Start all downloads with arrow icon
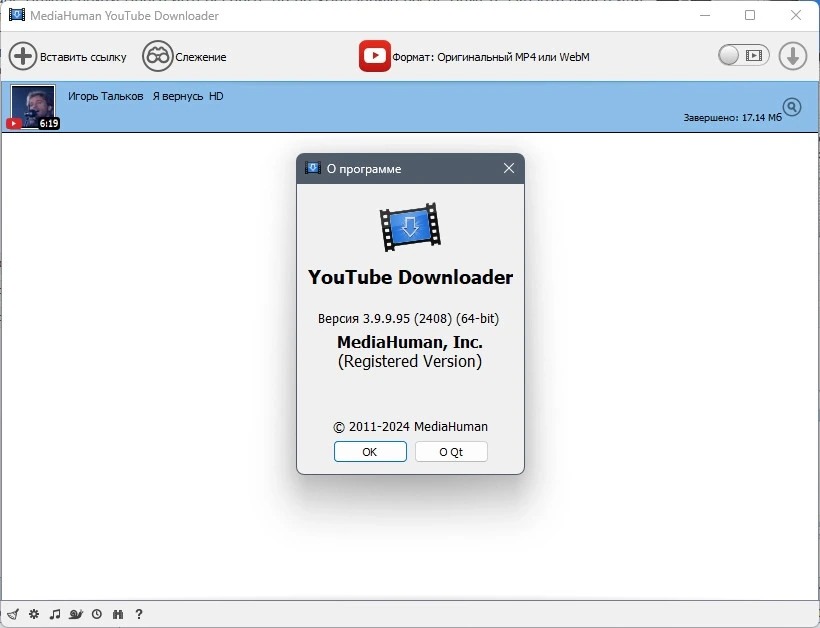 tap(793, 56)
